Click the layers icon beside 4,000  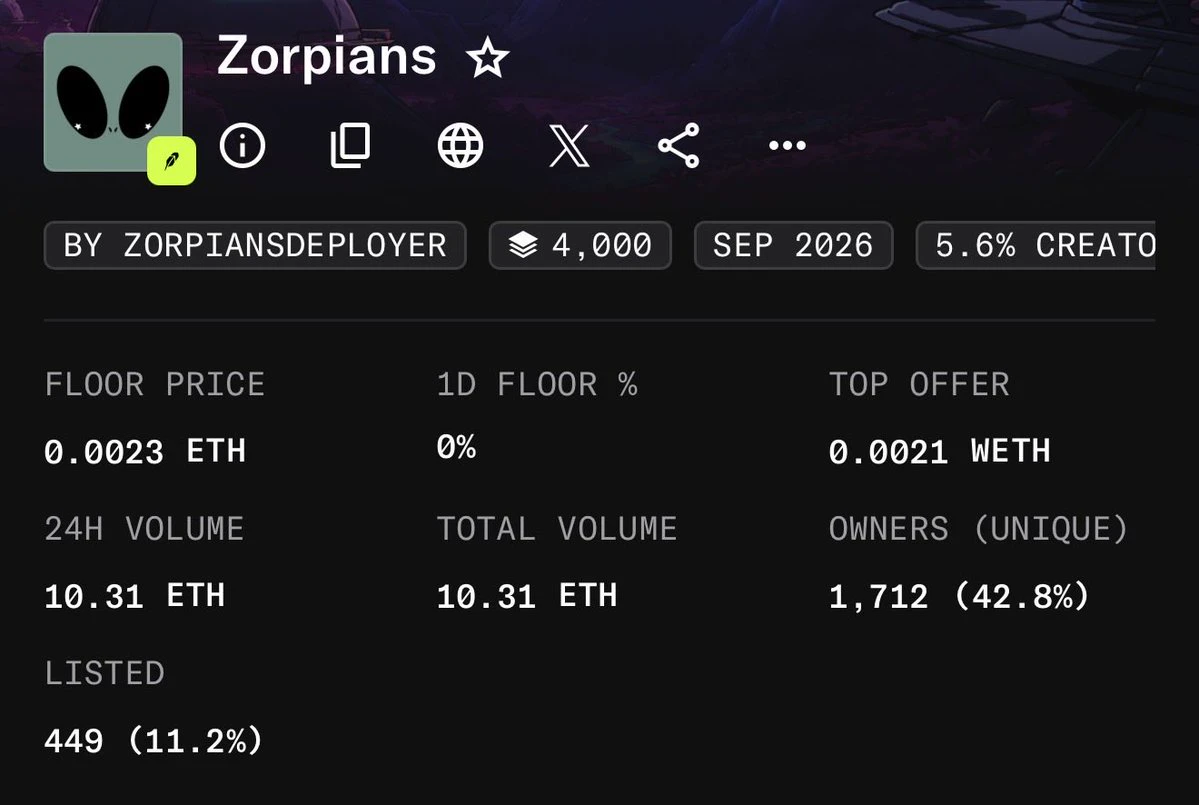[x=523, y=245]
